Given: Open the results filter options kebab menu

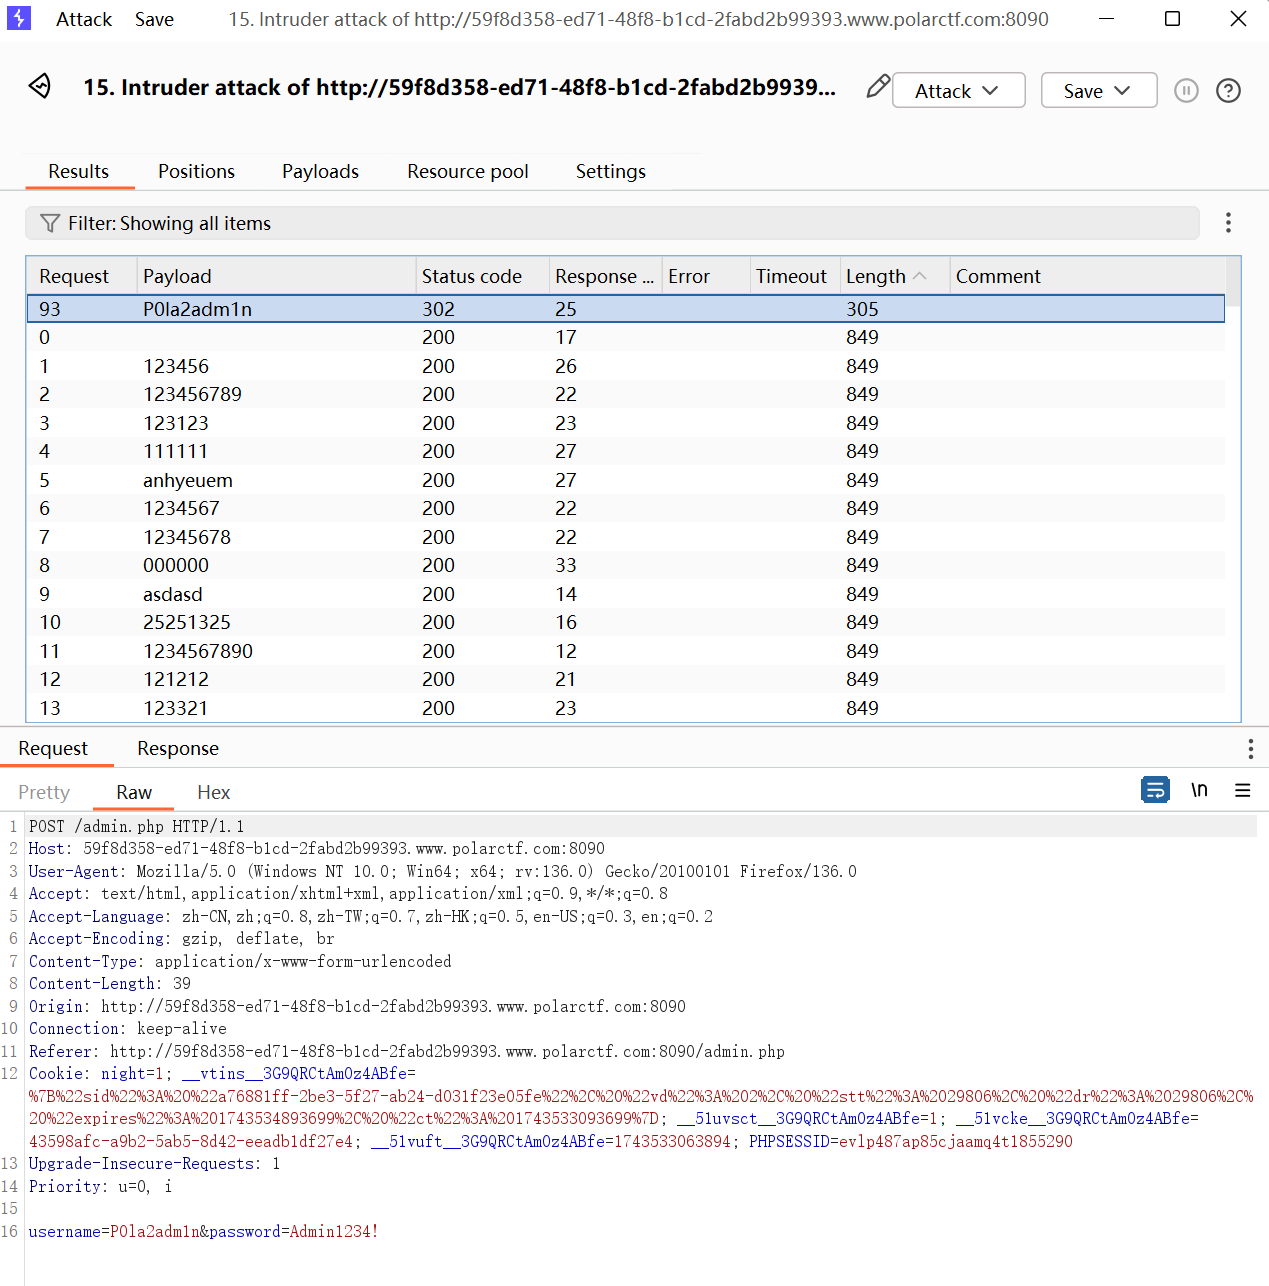Looking at the screenshot, I should click(x=1228, y=223).
